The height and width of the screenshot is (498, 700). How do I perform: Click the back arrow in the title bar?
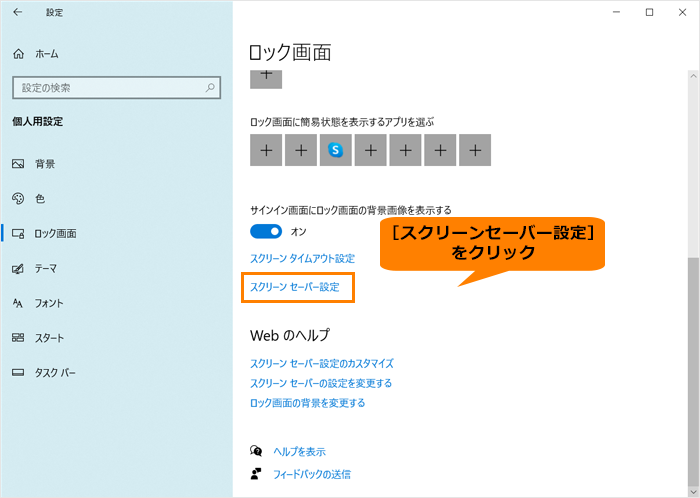click(18, 13)
